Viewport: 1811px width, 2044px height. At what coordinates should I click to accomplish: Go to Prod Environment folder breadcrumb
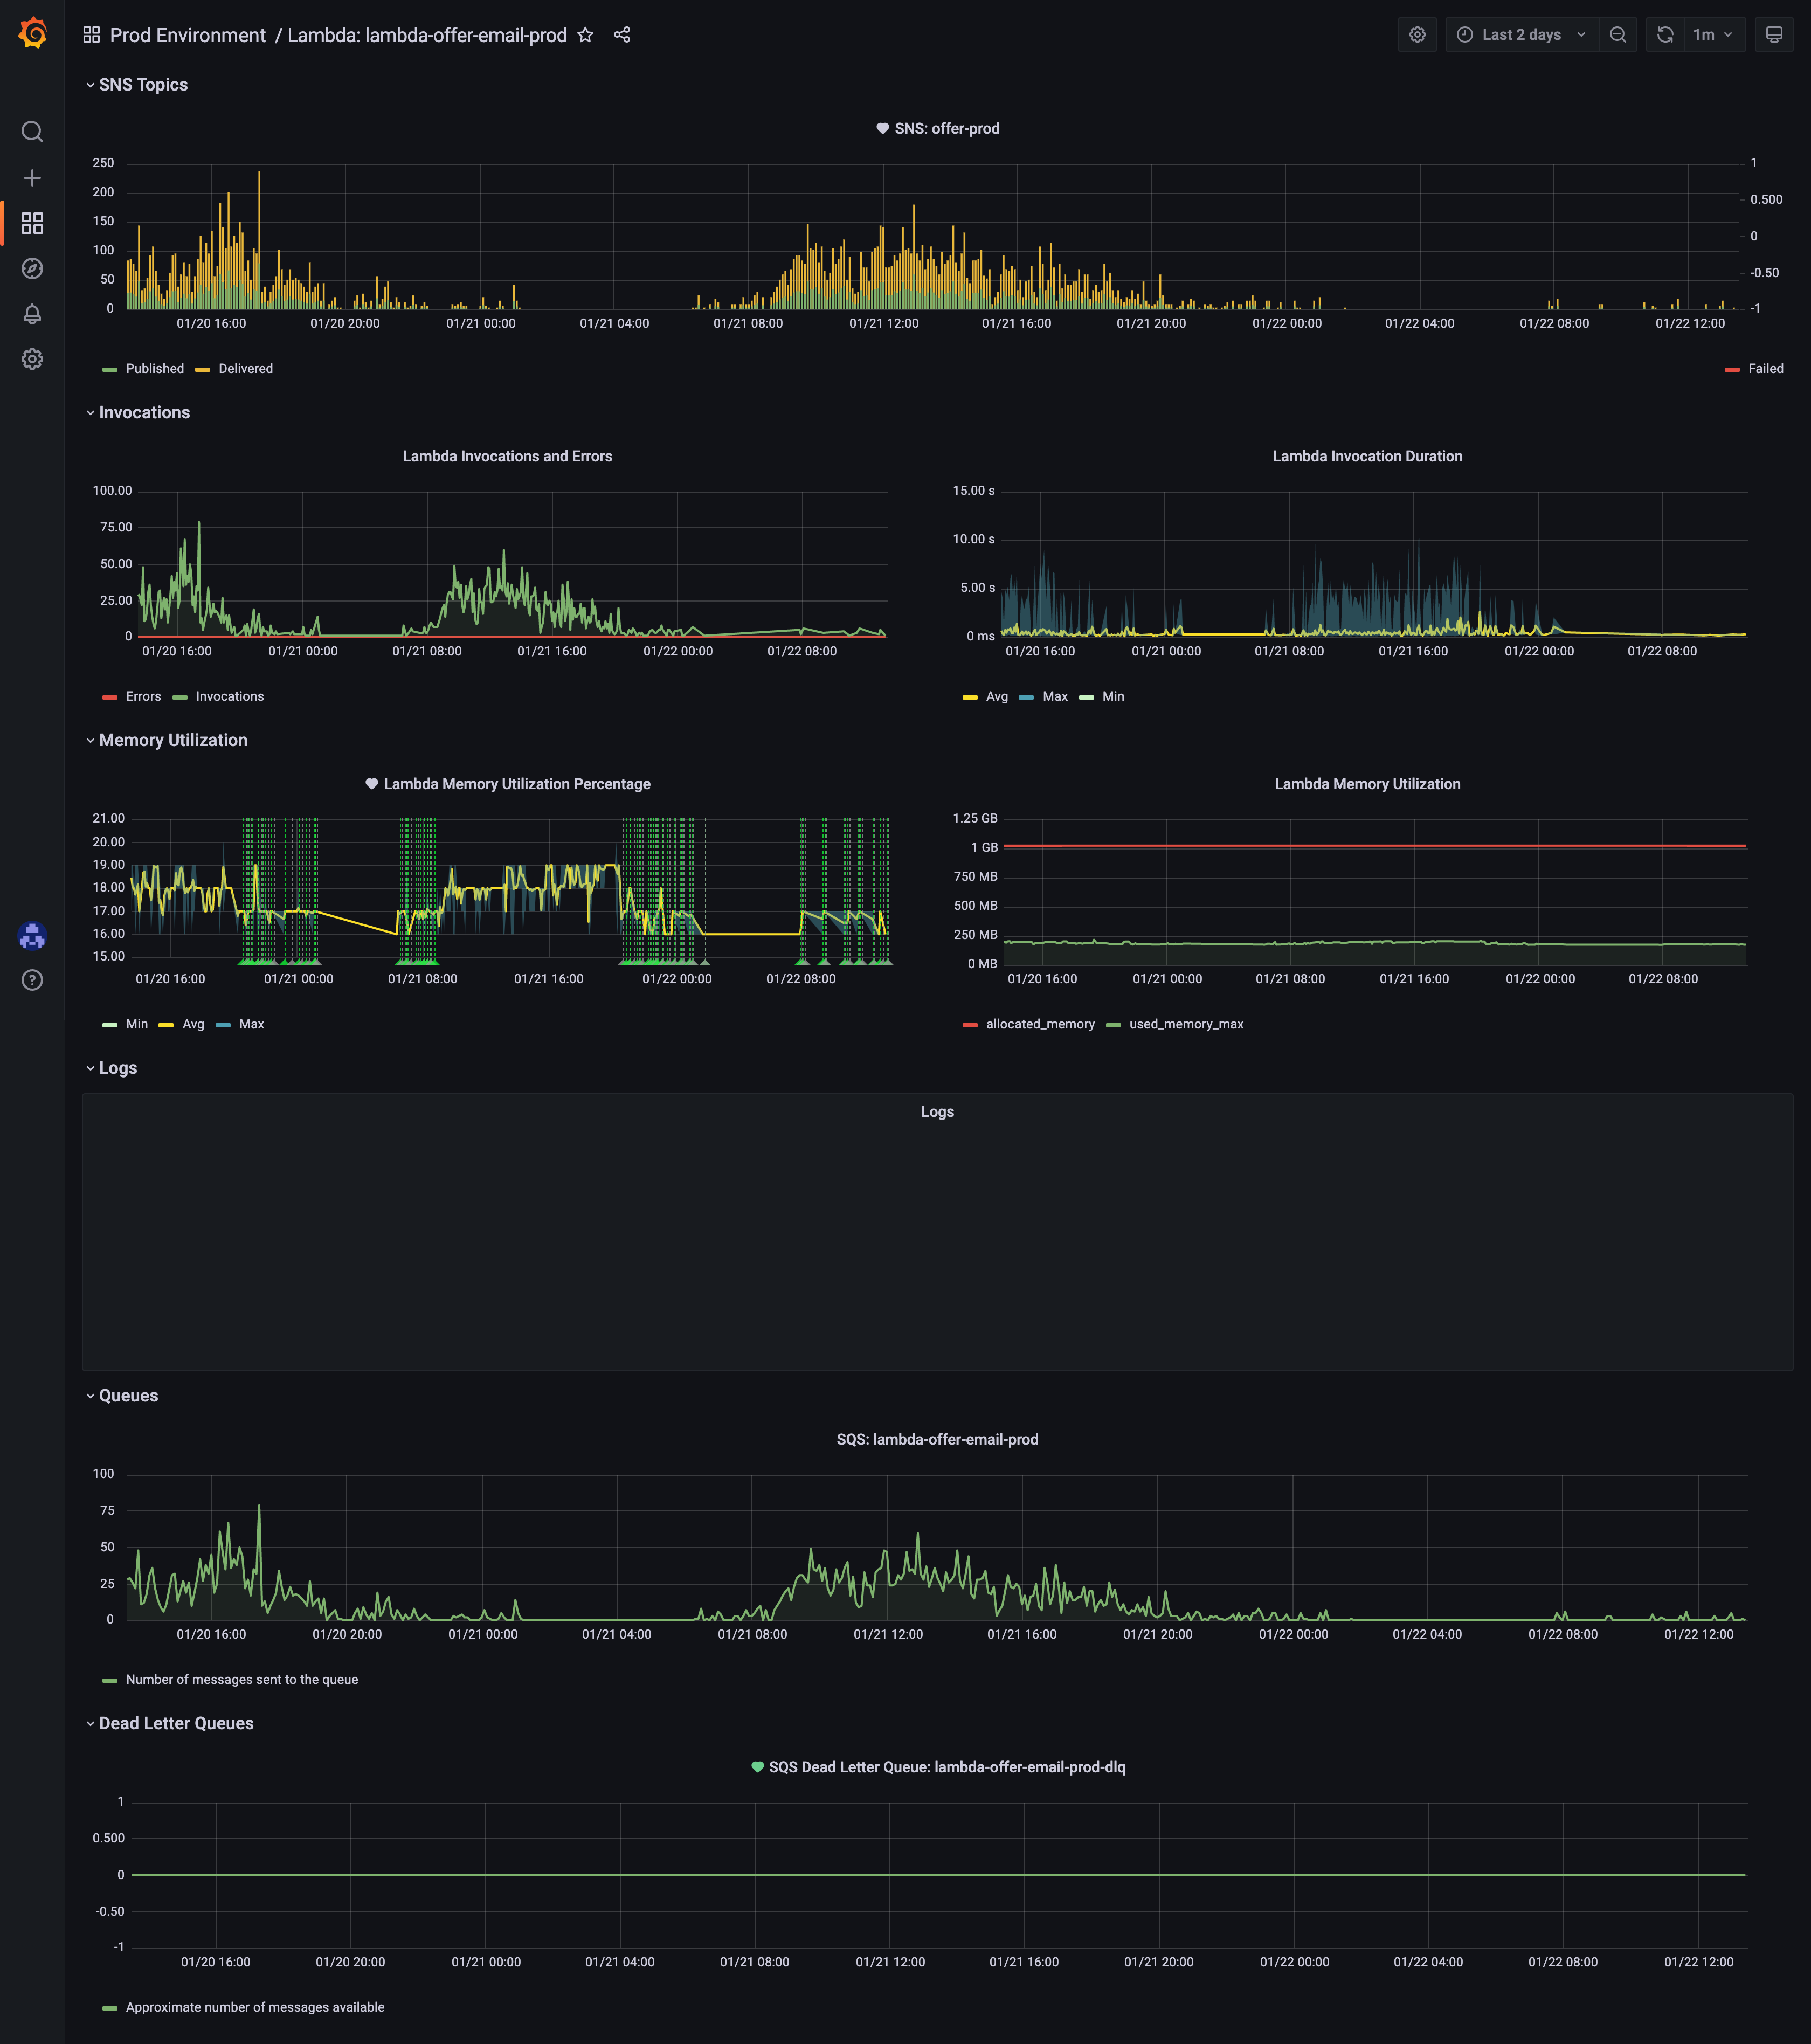tap(187, 35)
